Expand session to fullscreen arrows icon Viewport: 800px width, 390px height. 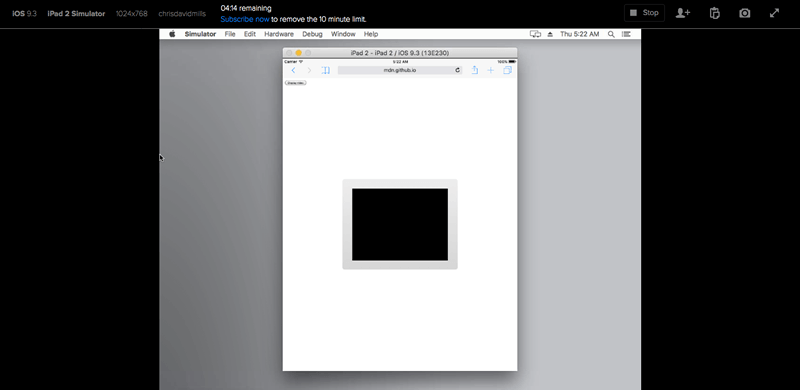point(774,13)
